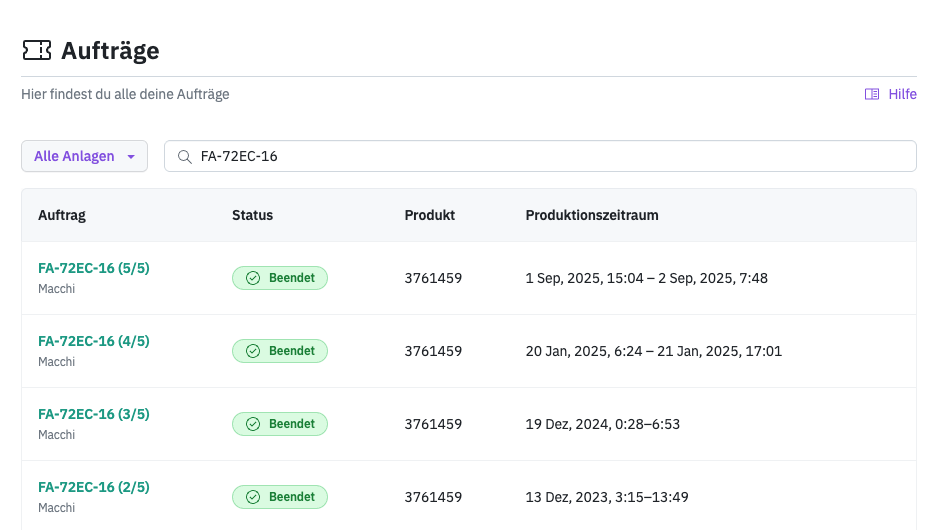Click the Status column header
This screenshot has height=530, width=934.
[x=252, y=215]
